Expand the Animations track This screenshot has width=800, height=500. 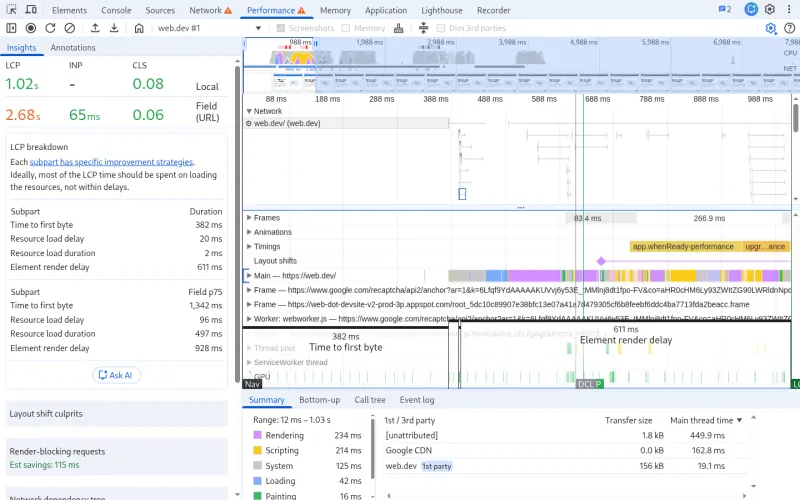[x=249, y=232]
